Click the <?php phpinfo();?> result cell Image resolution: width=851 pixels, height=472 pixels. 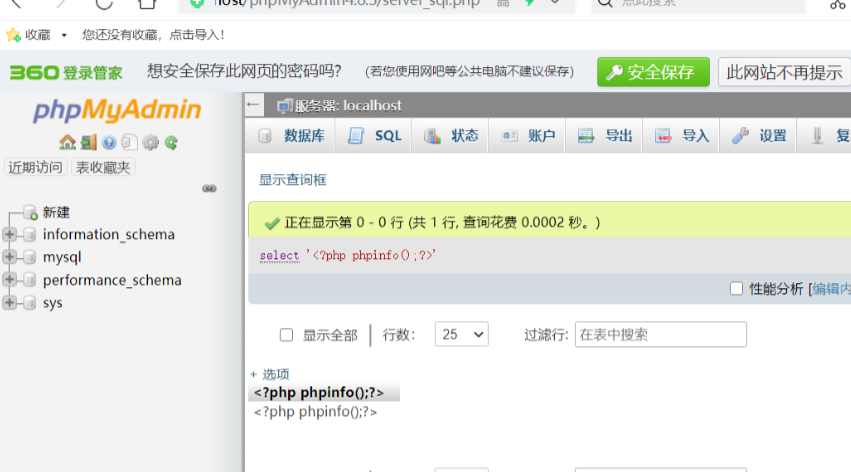pyautogui.click(x=315, y=412)
